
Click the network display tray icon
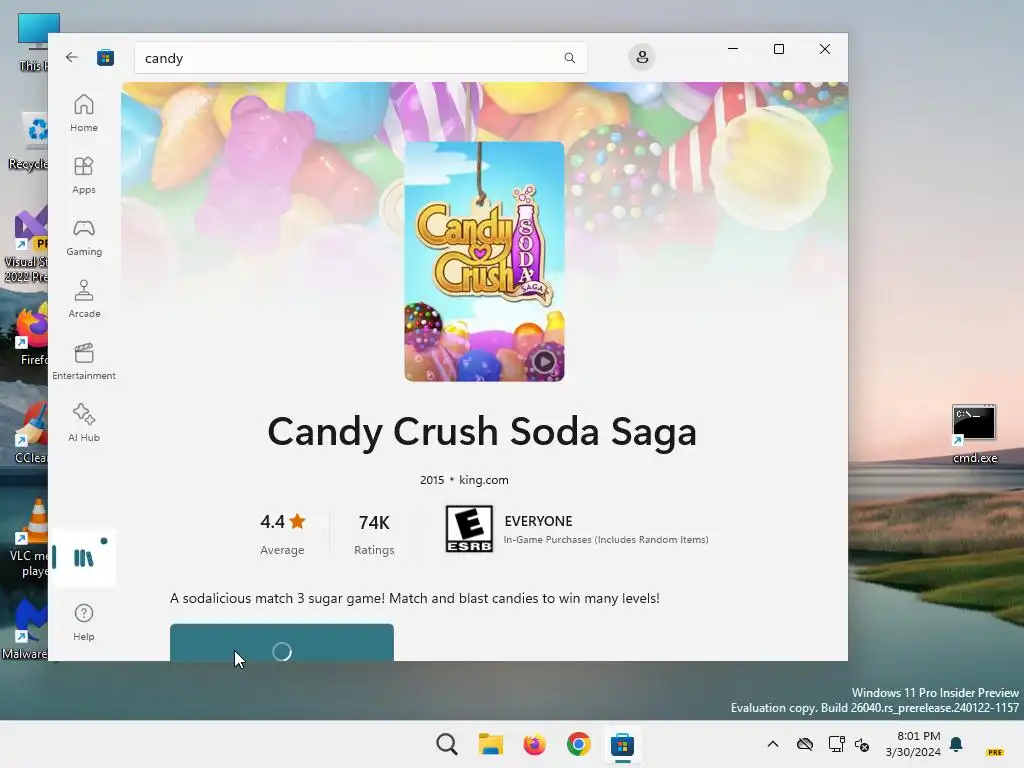click(836, 744)
